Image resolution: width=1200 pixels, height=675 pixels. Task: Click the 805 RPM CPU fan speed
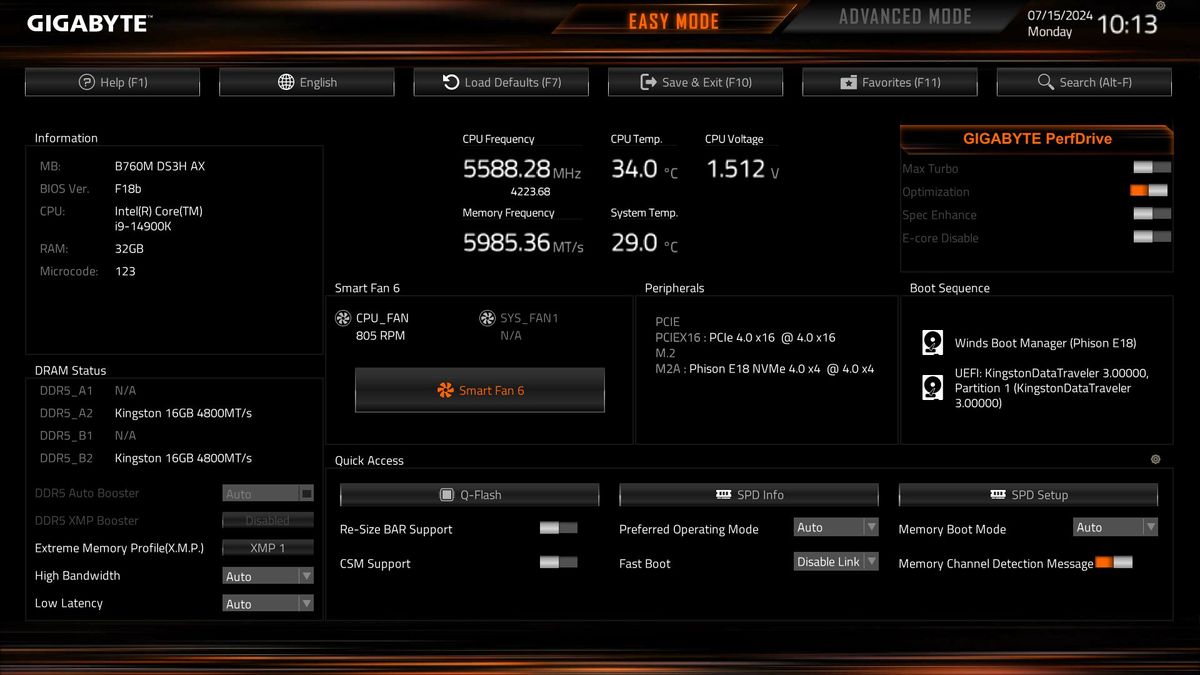click(x=380, y=336)
